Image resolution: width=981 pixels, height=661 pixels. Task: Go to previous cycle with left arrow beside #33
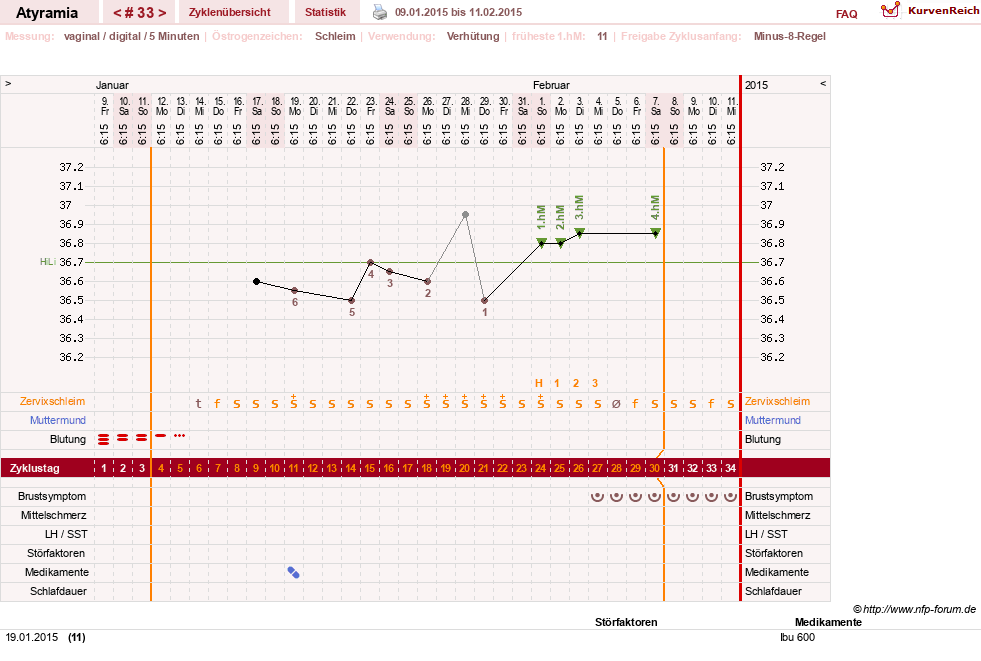click(x=117, y=13)
